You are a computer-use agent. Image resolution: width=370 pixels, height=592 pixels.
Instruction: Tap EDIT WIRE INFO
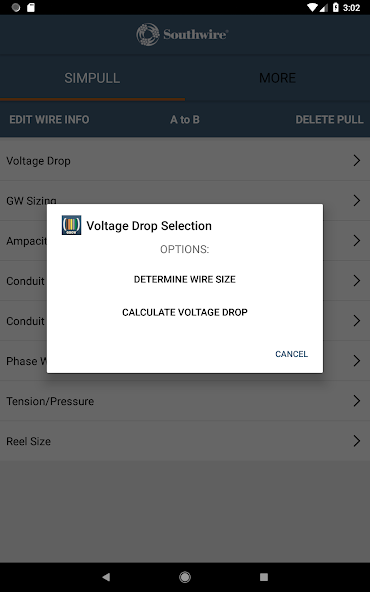(x=49, y=120)
